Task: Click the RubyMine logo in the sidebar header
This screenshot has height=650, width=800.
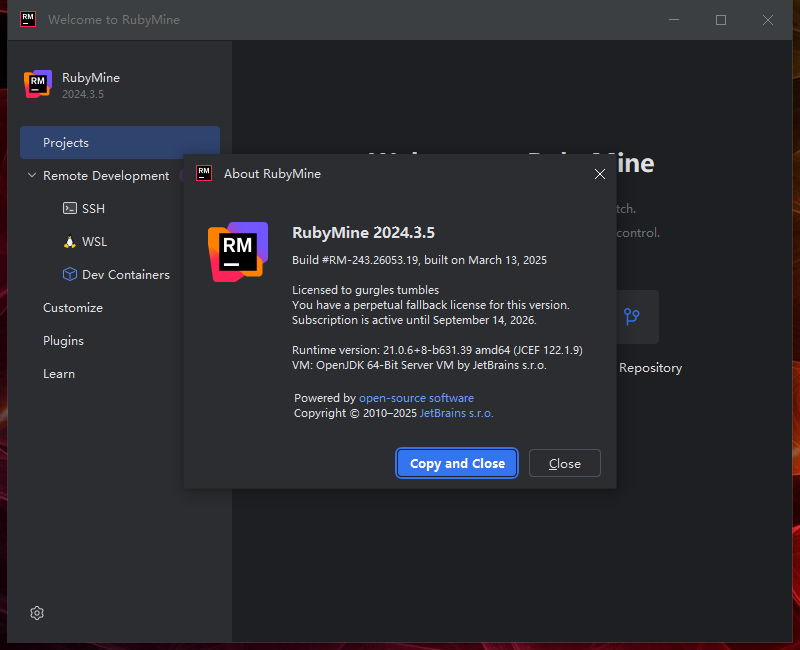Action: pos(38,84)
